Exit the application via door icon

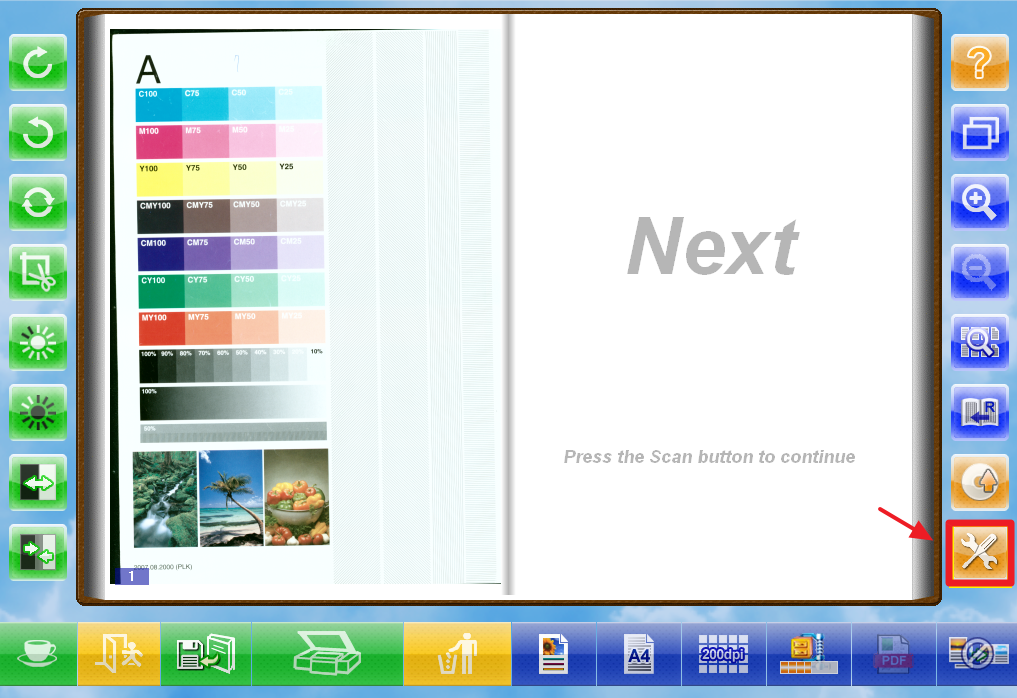point(118,655)
